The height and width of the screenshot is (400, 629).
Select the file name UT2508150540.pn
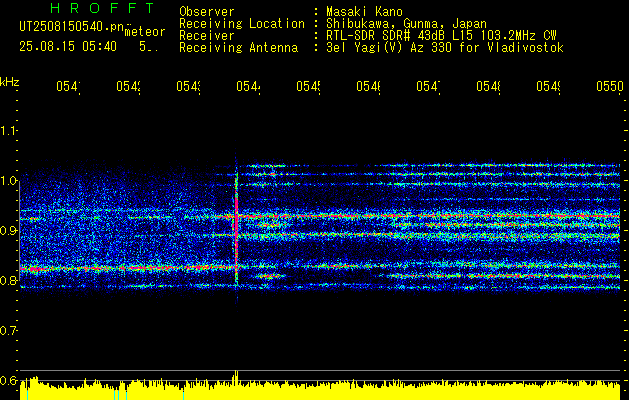pyautogui.click(x=71, y=27)
